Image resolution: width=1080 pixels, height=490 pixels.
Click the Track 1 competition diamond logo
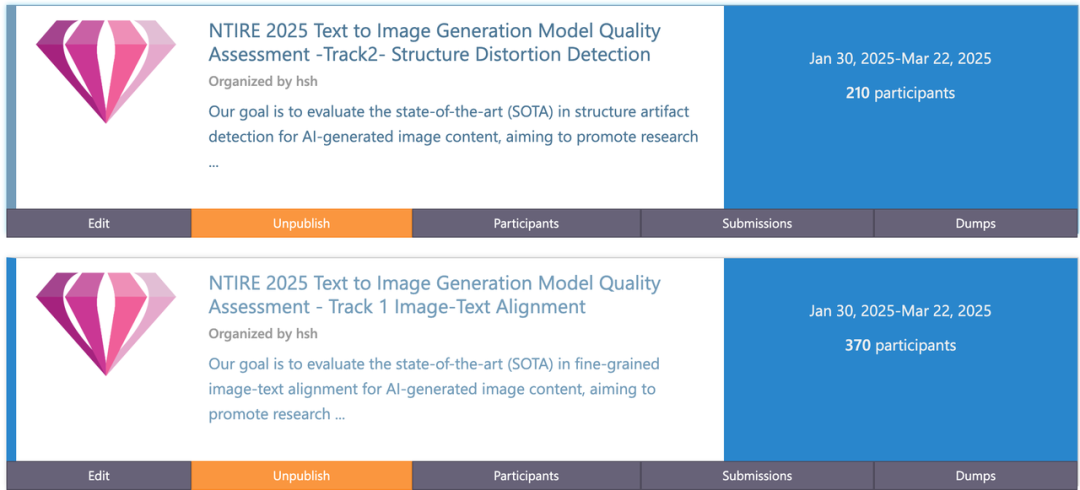[106, 322]
